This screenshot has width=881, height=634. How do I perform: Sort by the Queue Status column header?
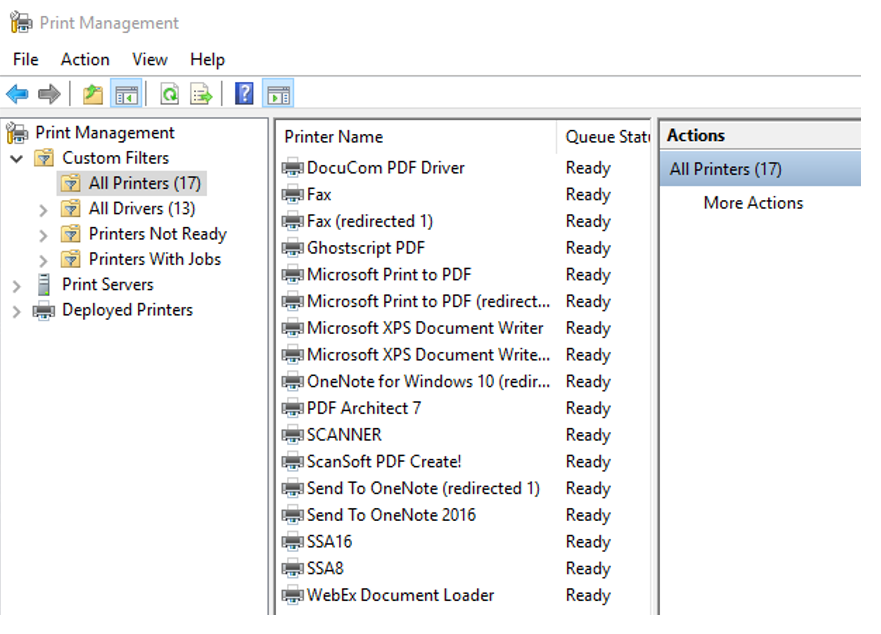coord(607,137)
